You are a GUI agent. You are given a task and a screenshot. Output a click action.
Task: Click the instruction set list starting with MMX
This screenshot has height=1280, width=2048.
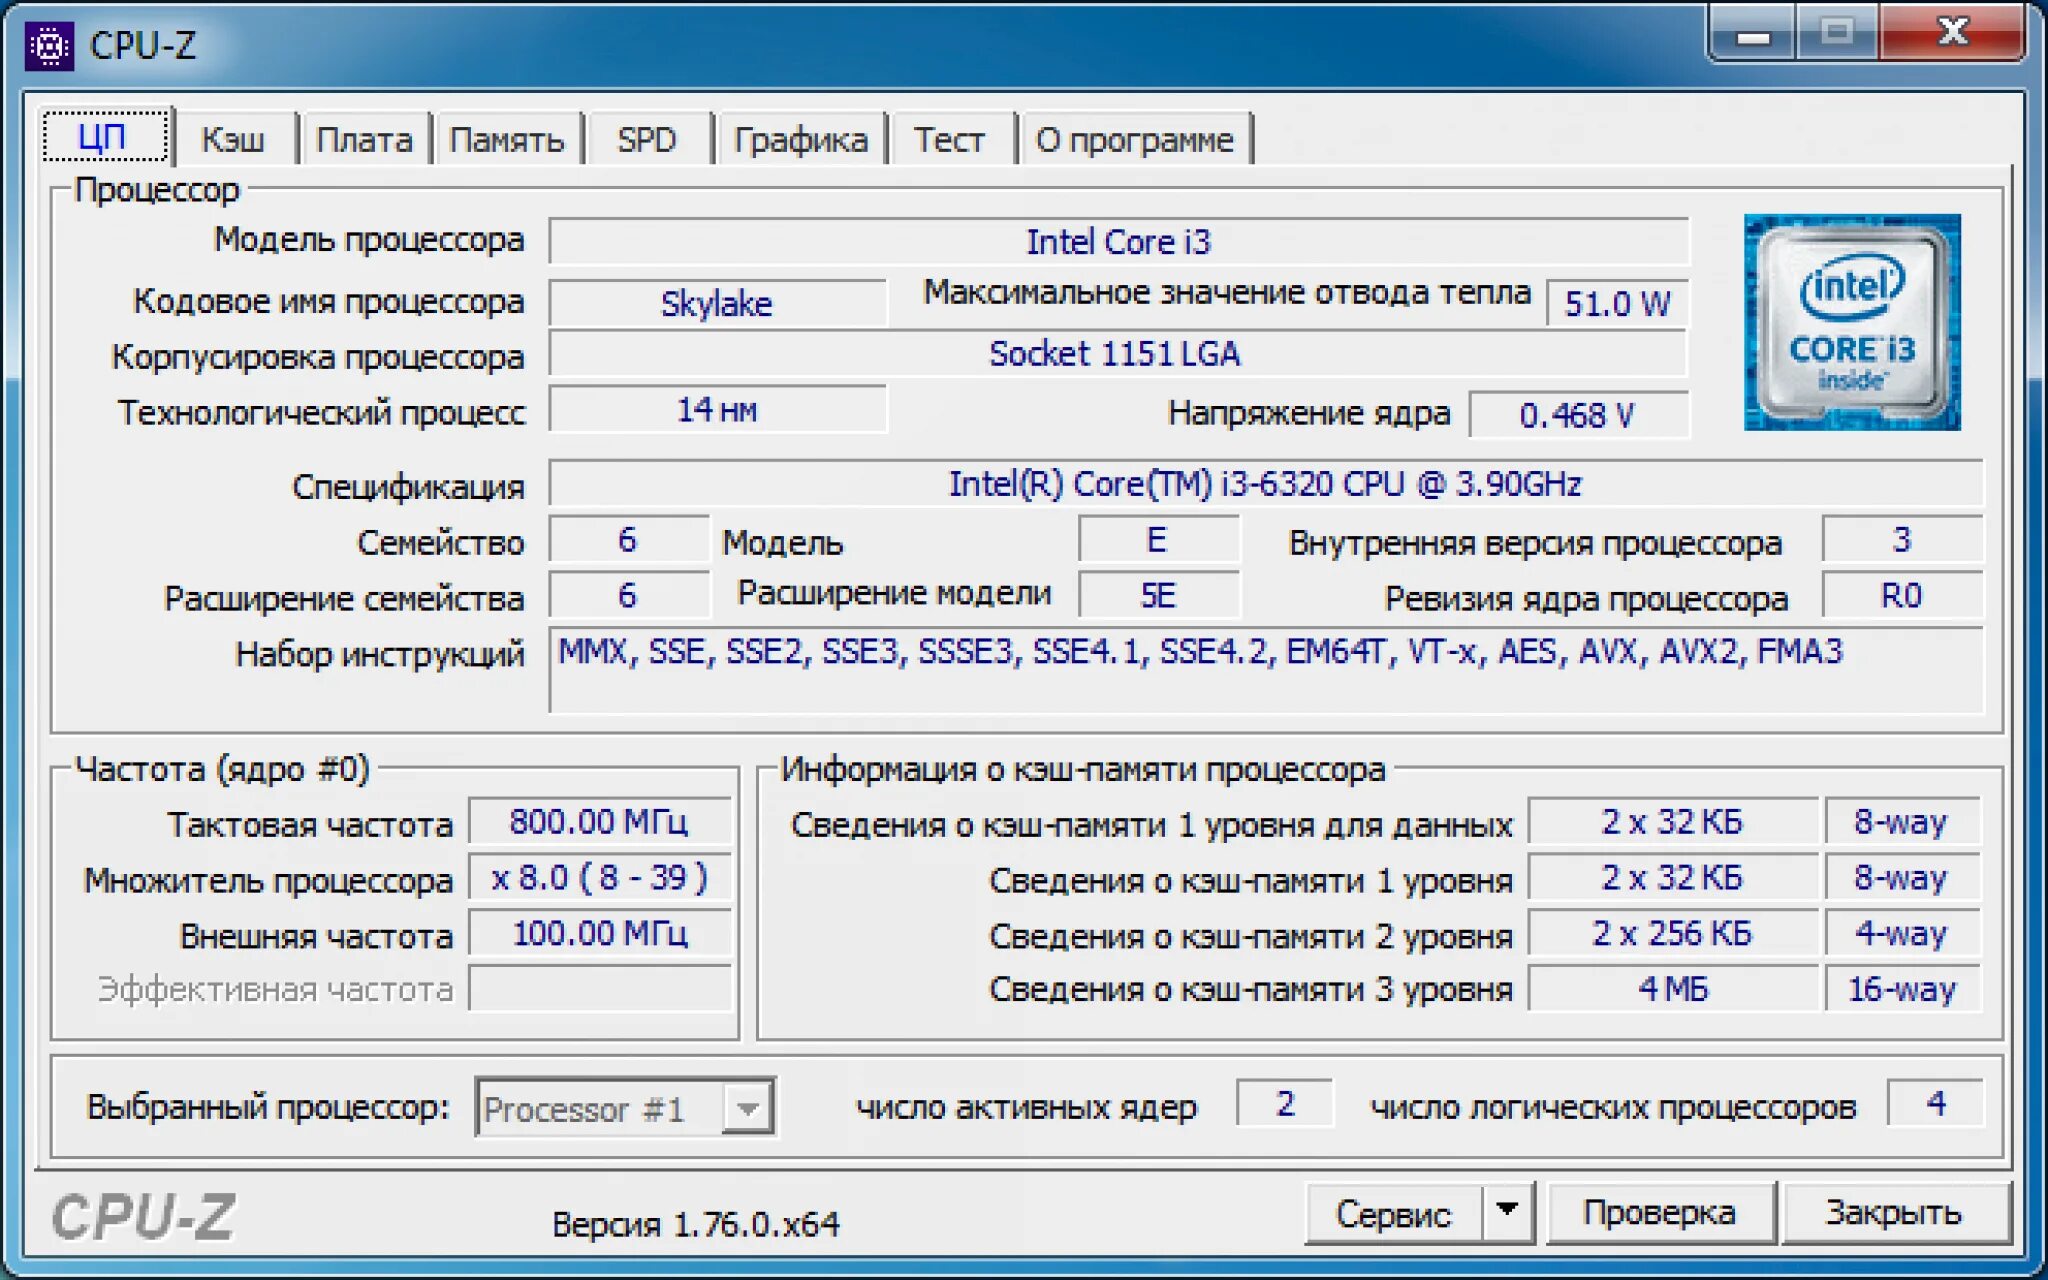pyautogui.click(x=1265, y=670)
